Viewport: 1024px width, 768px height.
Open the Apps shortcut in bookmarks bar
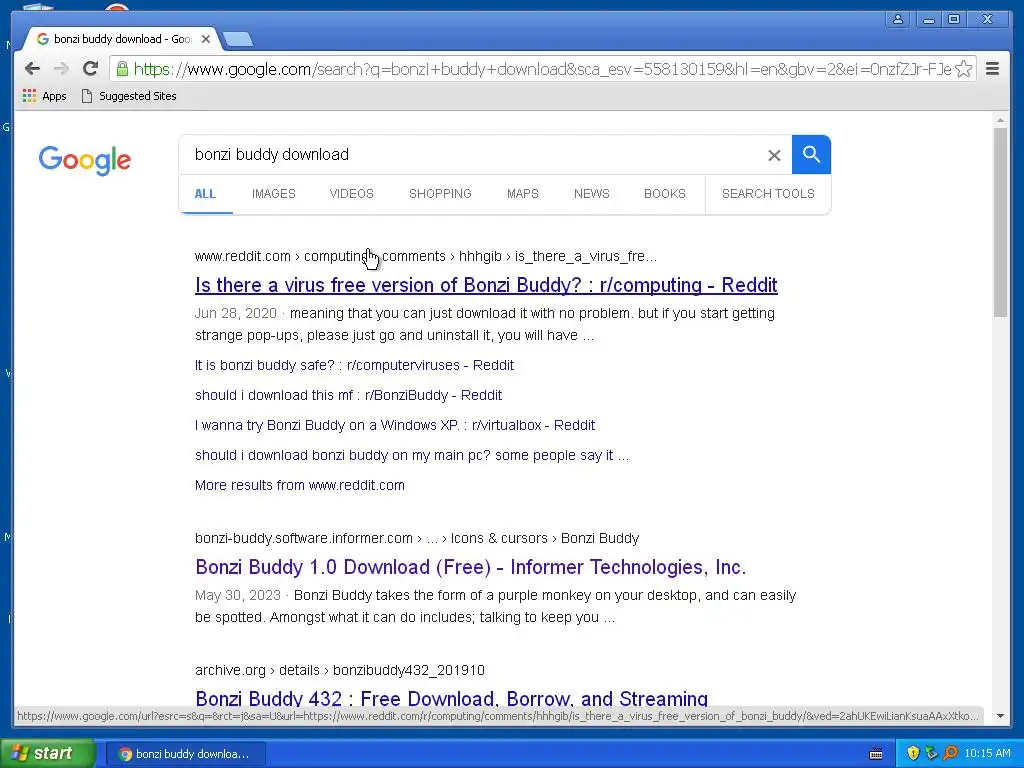44,96
